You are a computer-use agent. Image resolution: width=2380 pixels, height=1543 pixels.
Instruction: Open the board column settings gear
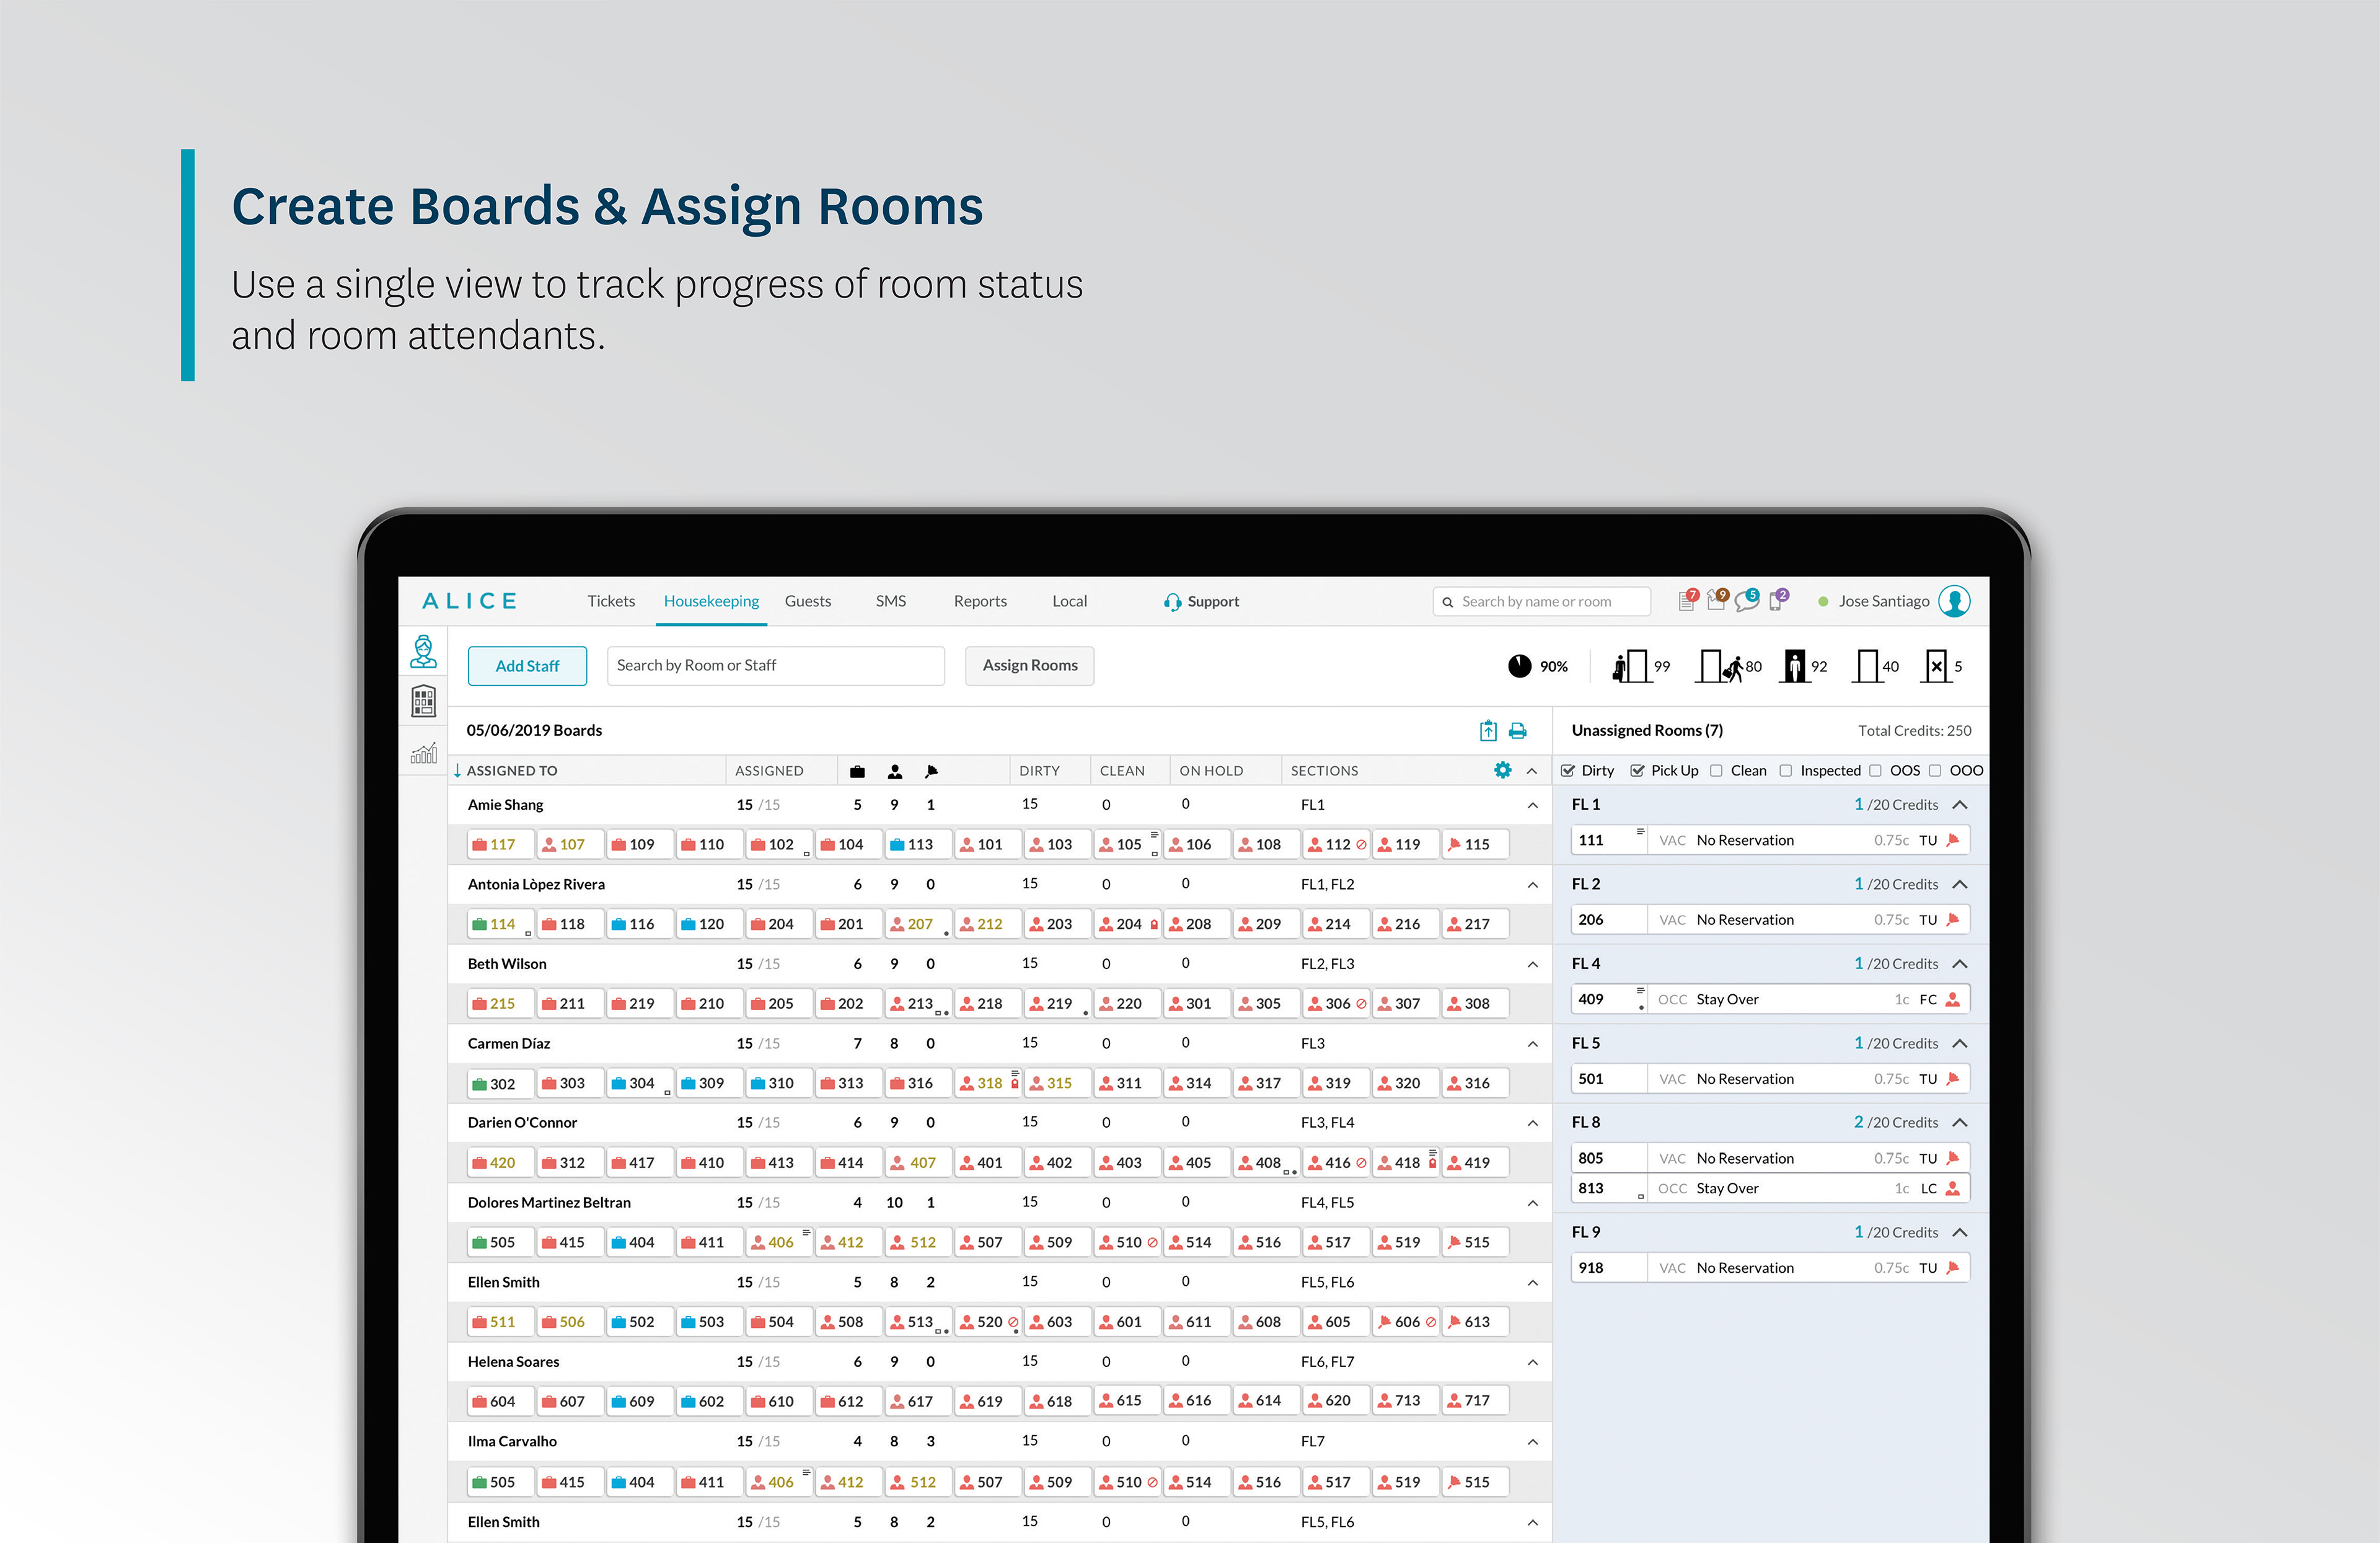click(1502, 770)
